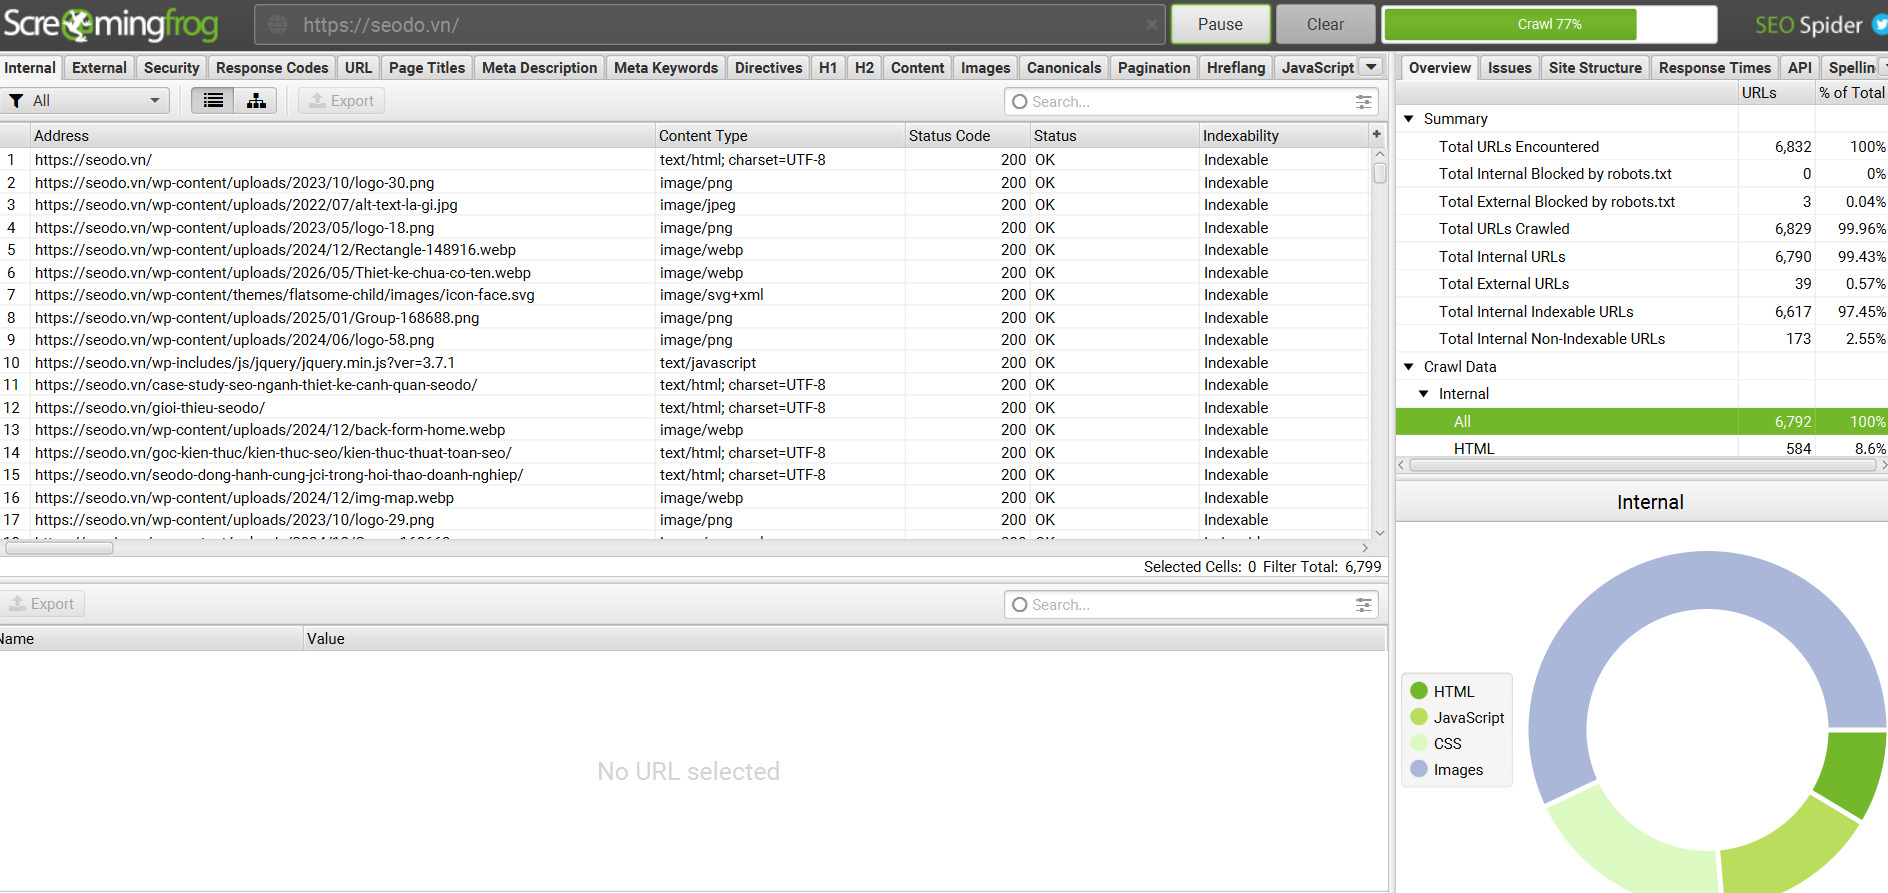Screen dimensions: 1888x893
Task: Pause the crawl
Action: pos(1220,24)
